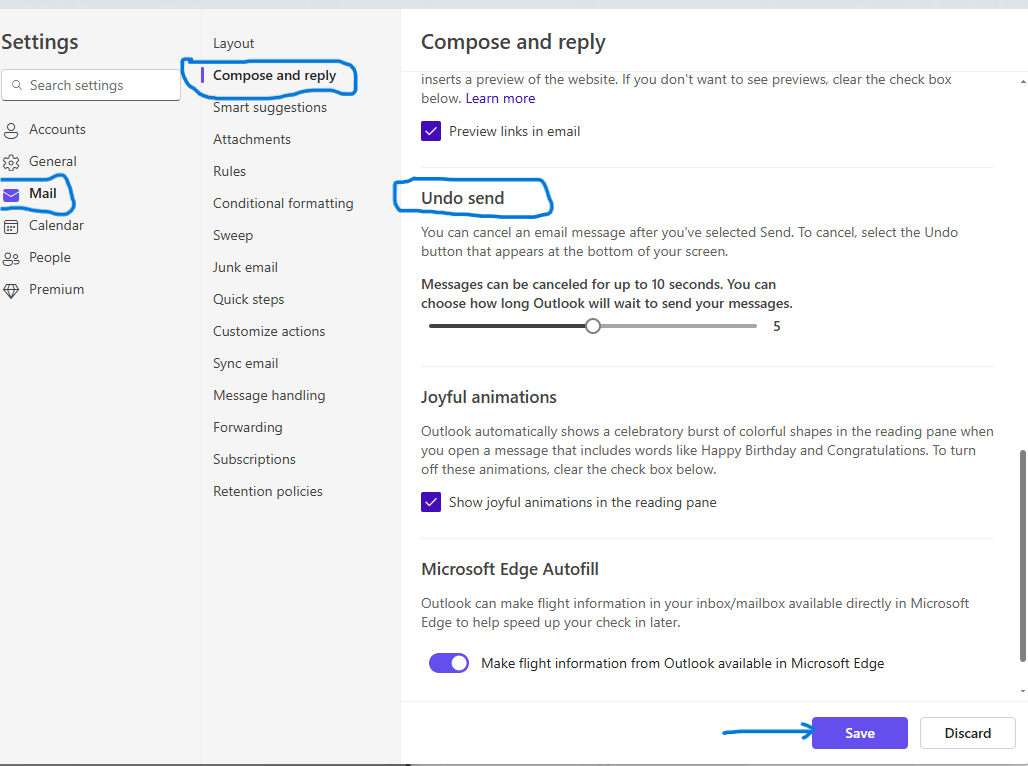This screenshot has width=1028, height=766.
Task: Click the search magnifier in Search settings
Action: point(17,85)
